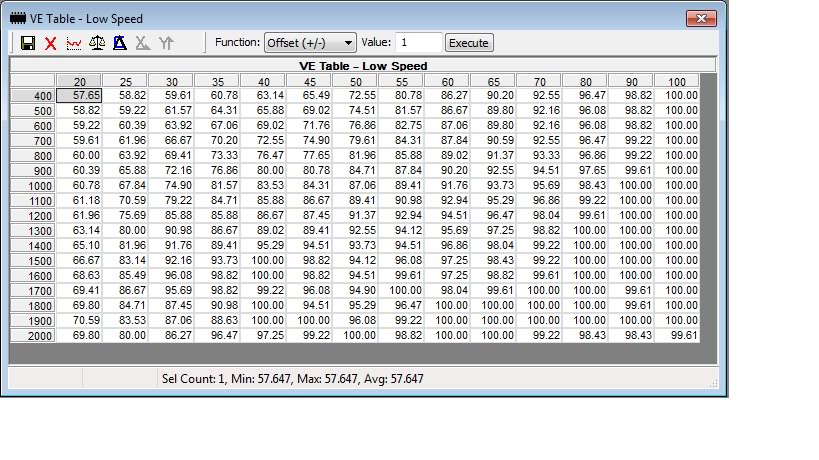819x460 pixels.
Task: Select column header 60
Action: coord(447,81)
